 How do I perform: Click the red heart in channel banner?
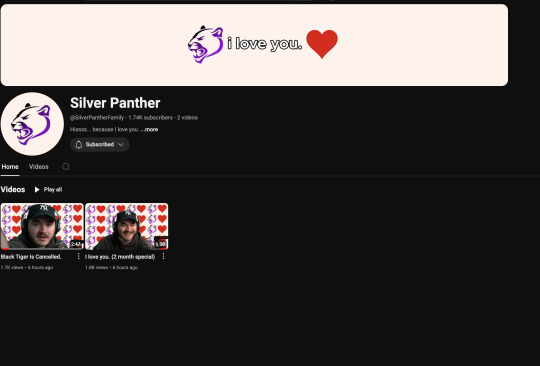point(322,44)
